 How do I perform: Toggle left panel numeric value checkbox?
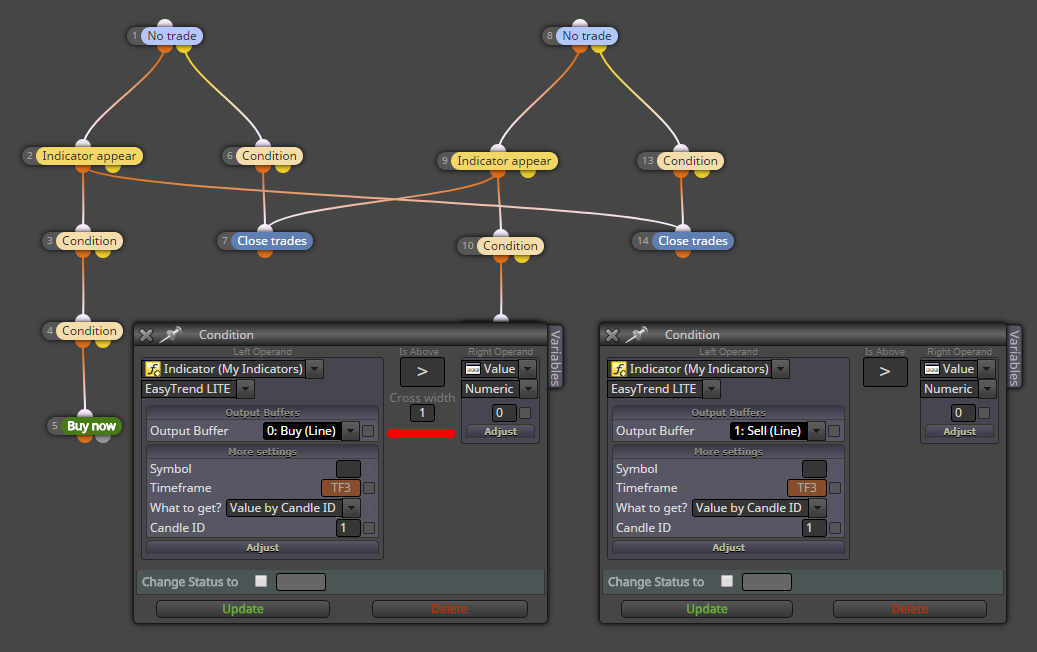click(525, 413)
